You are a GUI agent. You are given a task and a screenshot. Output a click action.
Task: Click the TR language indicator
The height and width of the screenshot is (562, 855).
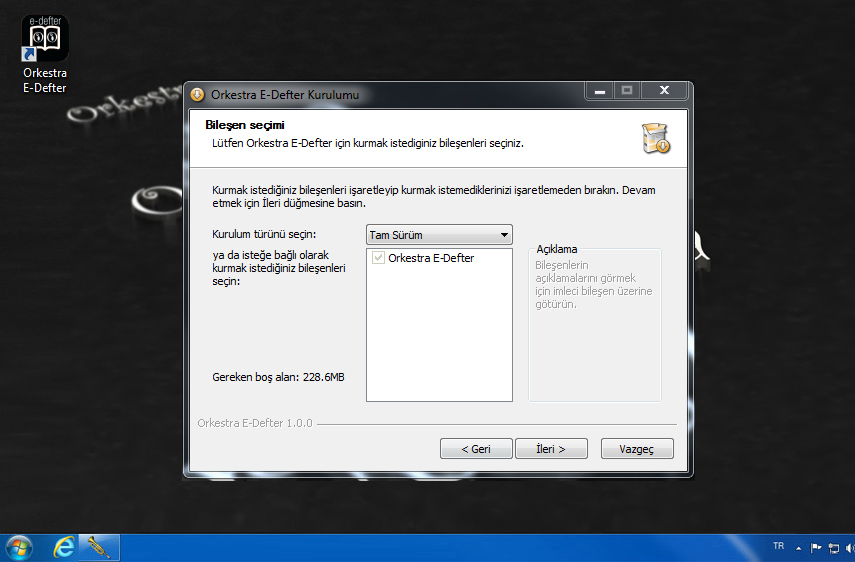coord(778,546)
